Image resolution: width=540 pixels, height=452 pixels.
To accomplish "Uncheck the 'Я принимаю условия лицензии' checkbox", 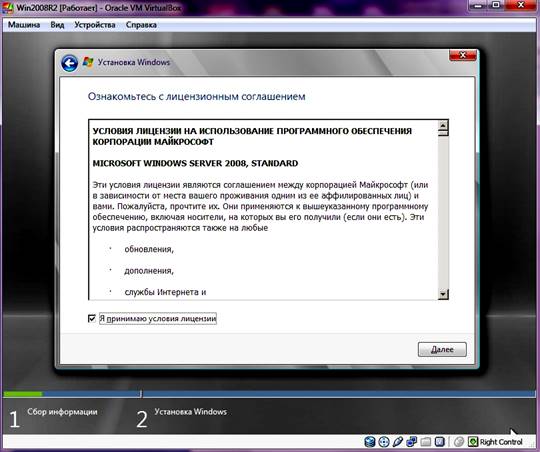I will pos(92,318).
